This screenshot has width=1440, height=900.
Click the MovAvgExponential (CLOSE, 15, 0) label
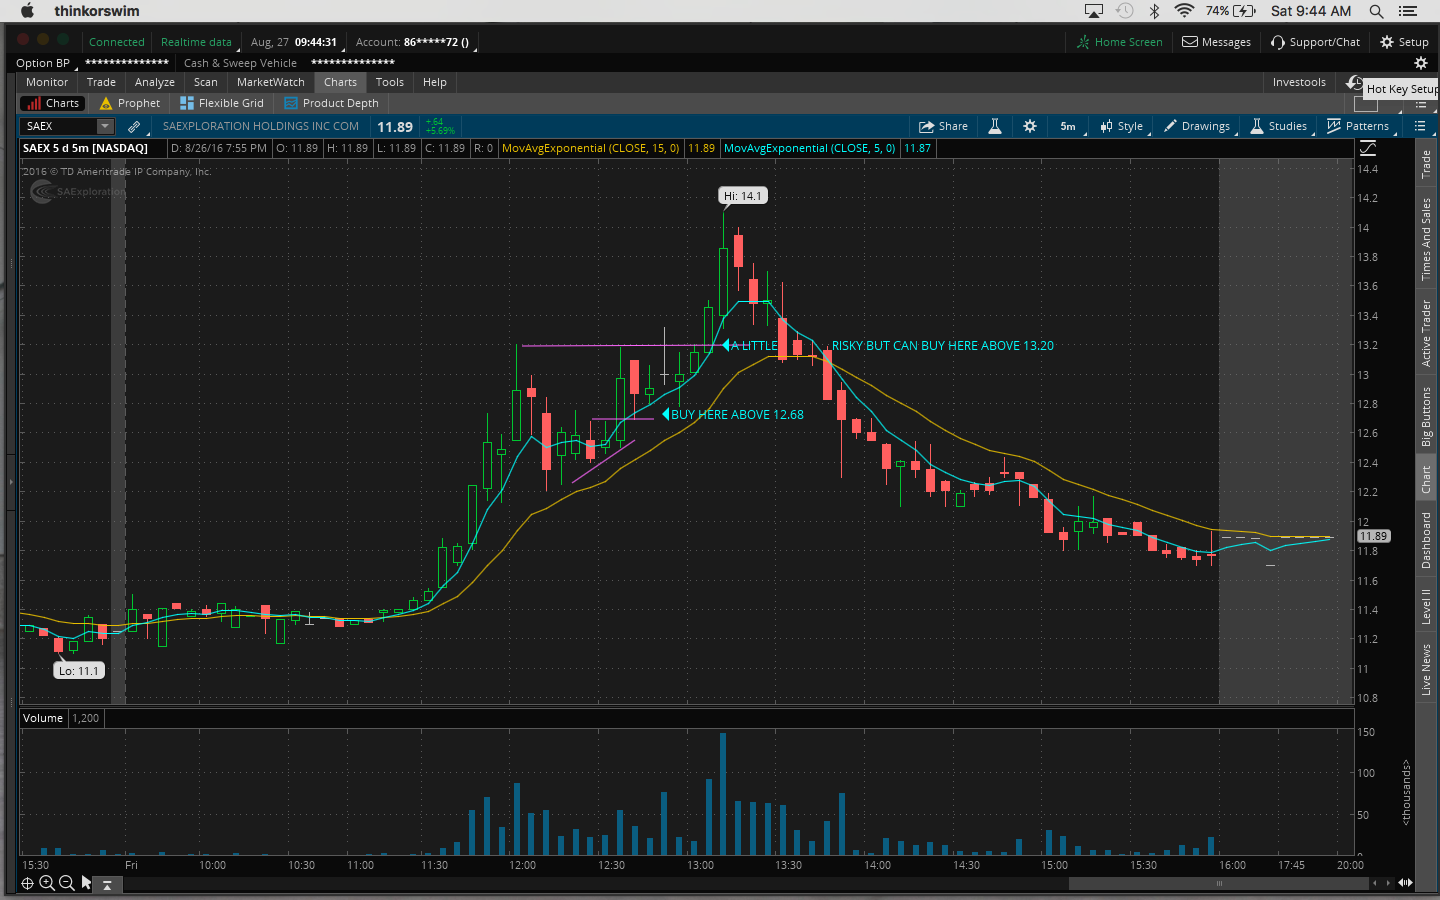[x=590, y=148]
